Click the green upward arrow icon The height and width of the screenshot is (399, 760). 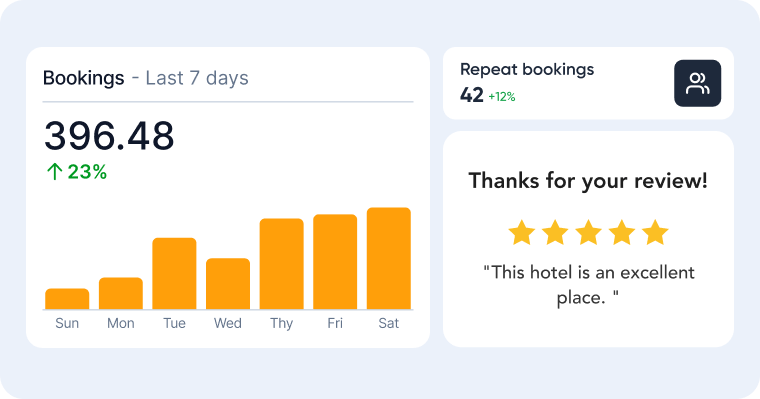55,172
